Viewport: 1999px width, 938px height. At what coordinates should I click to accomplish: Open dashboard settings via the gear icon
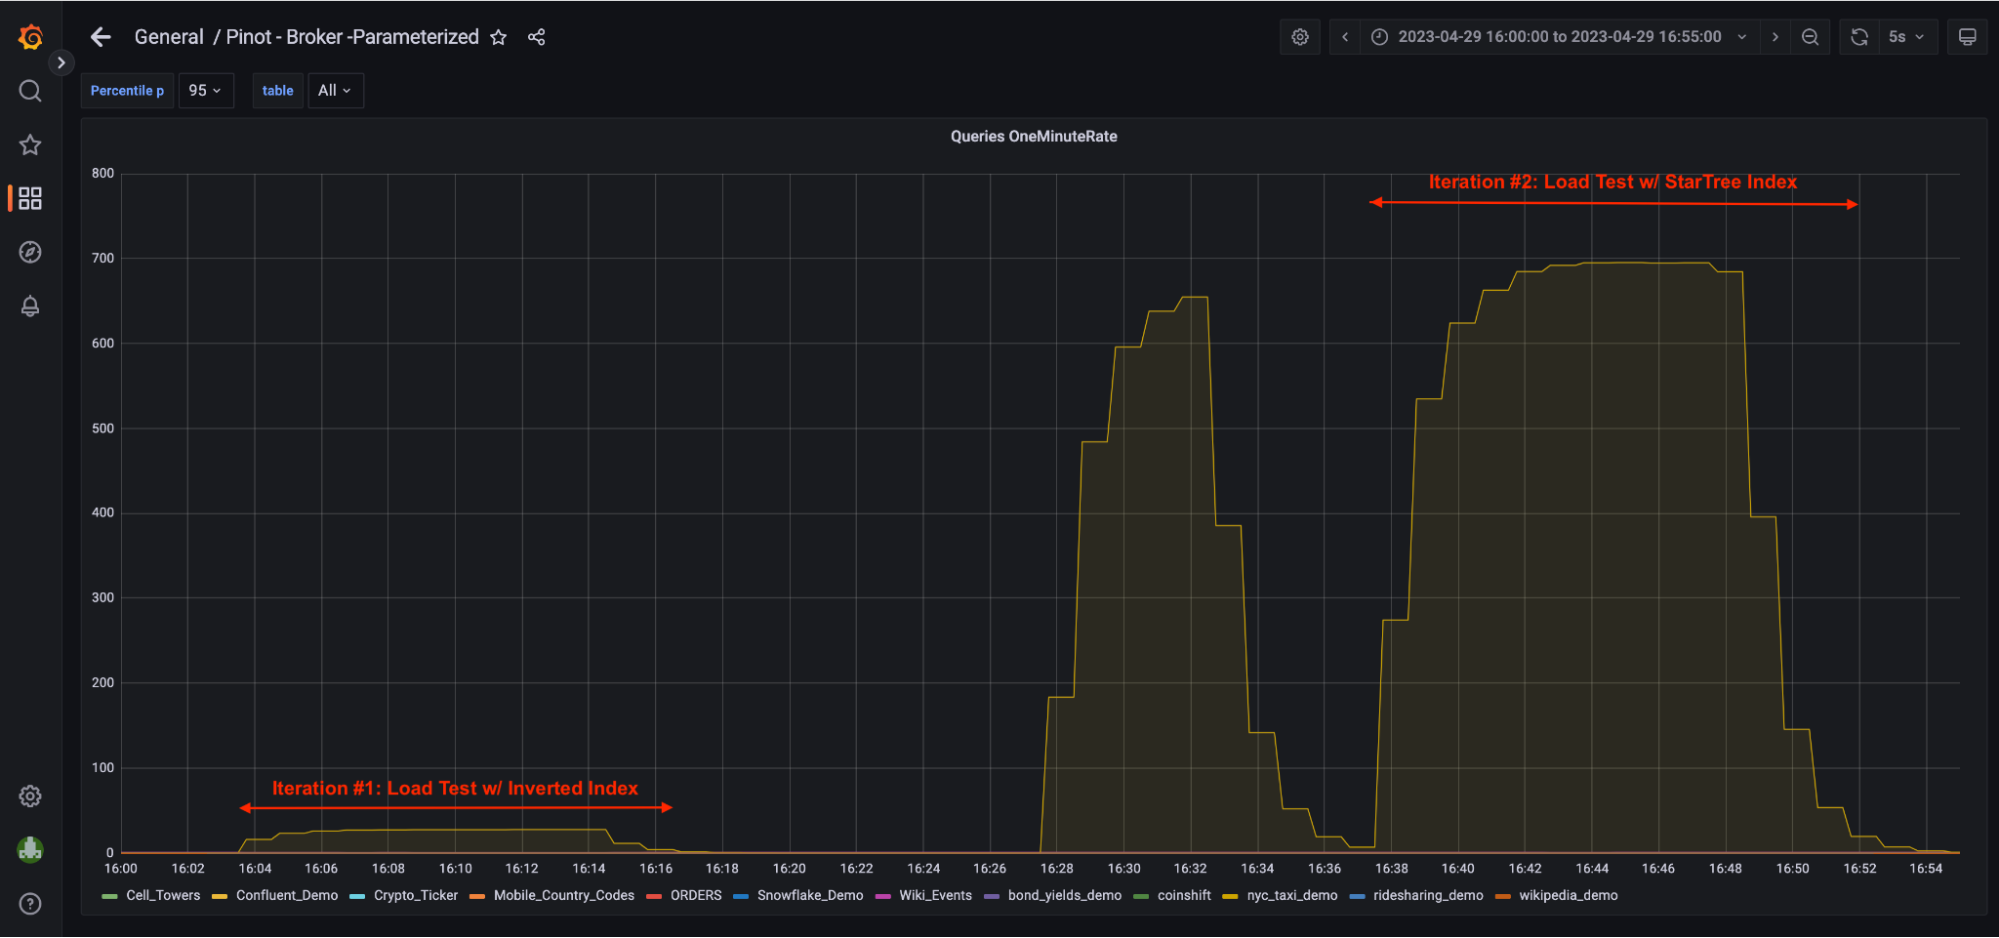tap(1299, 36)
